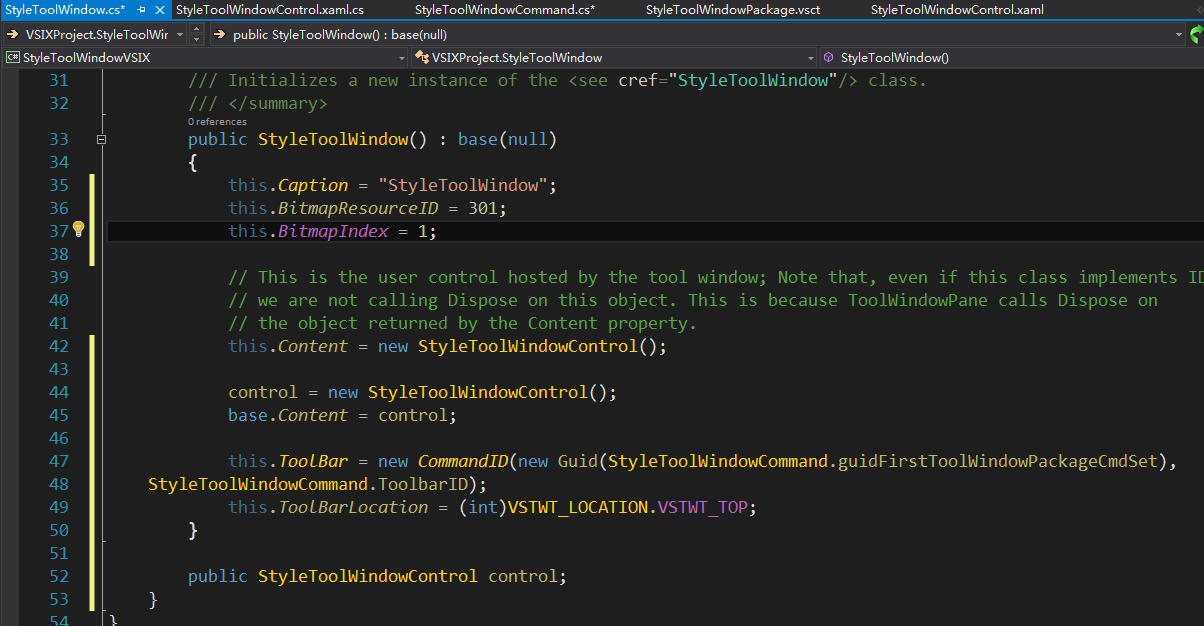Click line number 42 in the gutter

(x=58, y=346)
